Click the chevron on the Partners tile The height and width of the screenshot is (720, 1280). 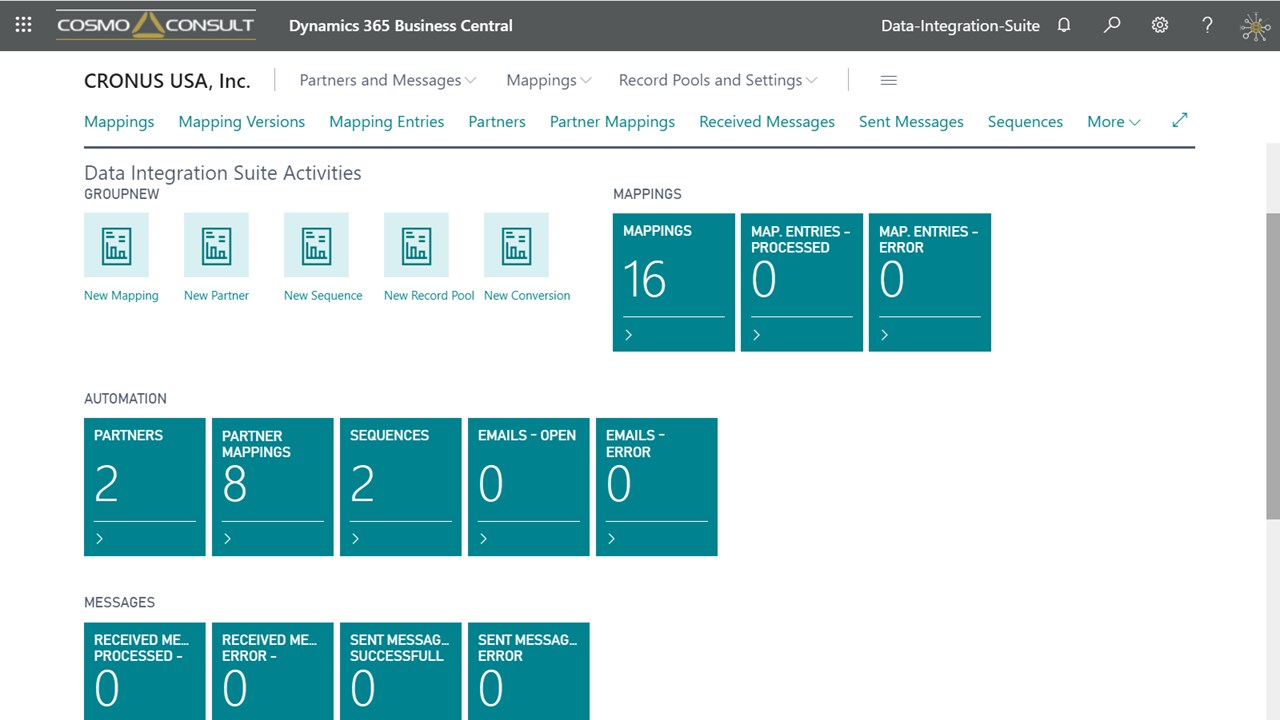point(99,539)
